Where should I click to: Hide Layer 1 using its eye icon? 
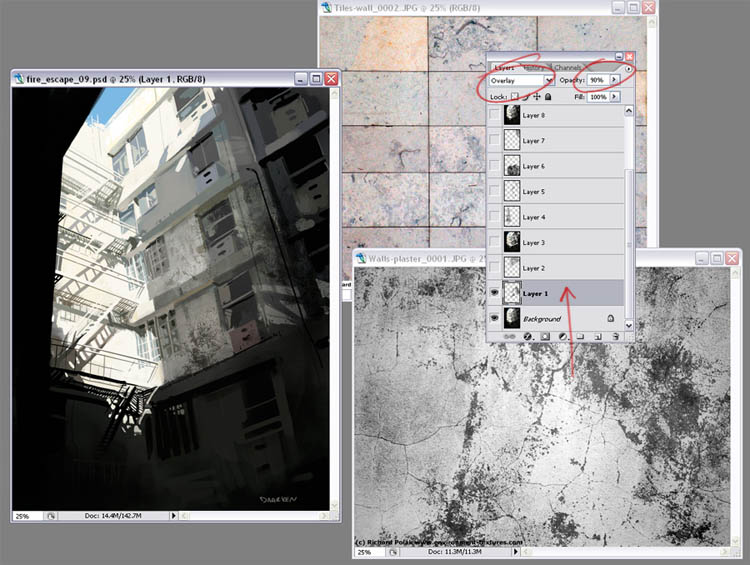(494, 293)
